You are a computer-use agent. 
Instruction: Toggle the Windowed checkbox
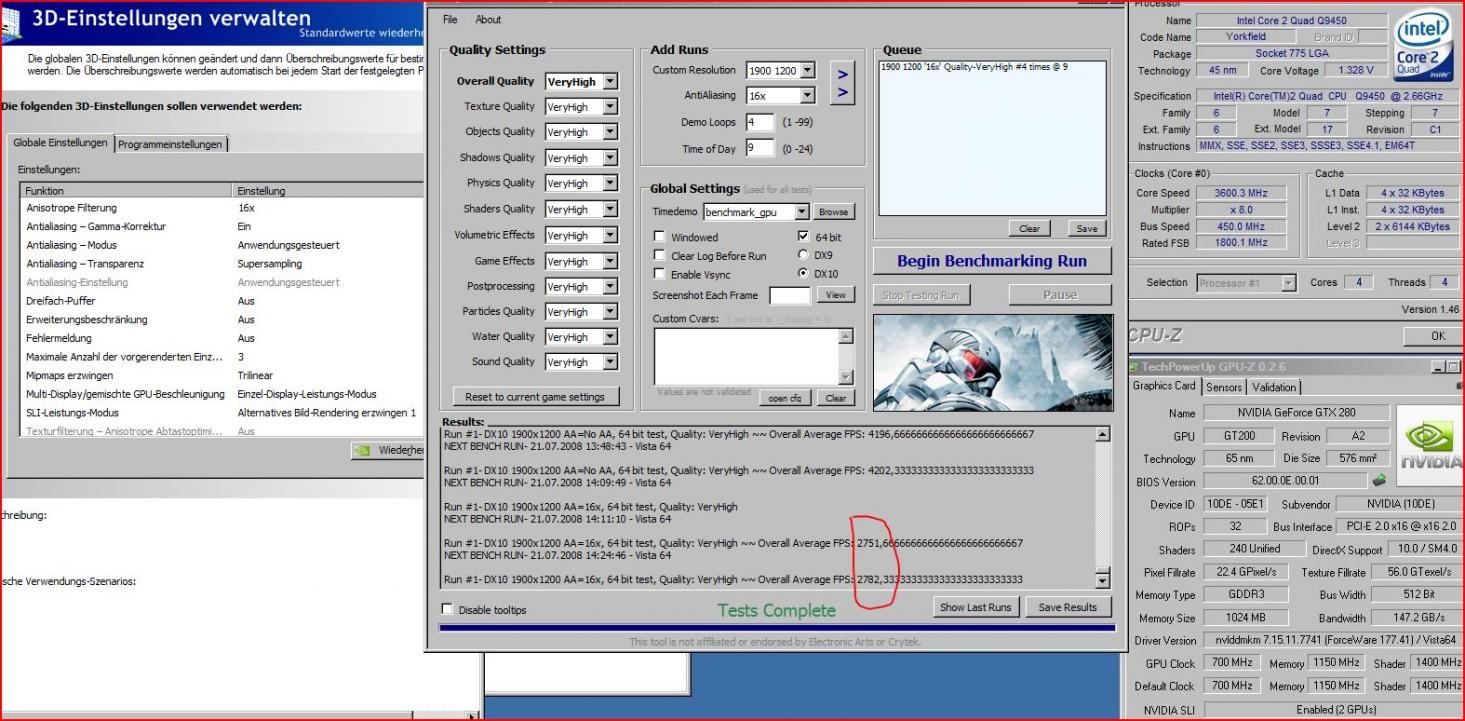tap(660, 237)
